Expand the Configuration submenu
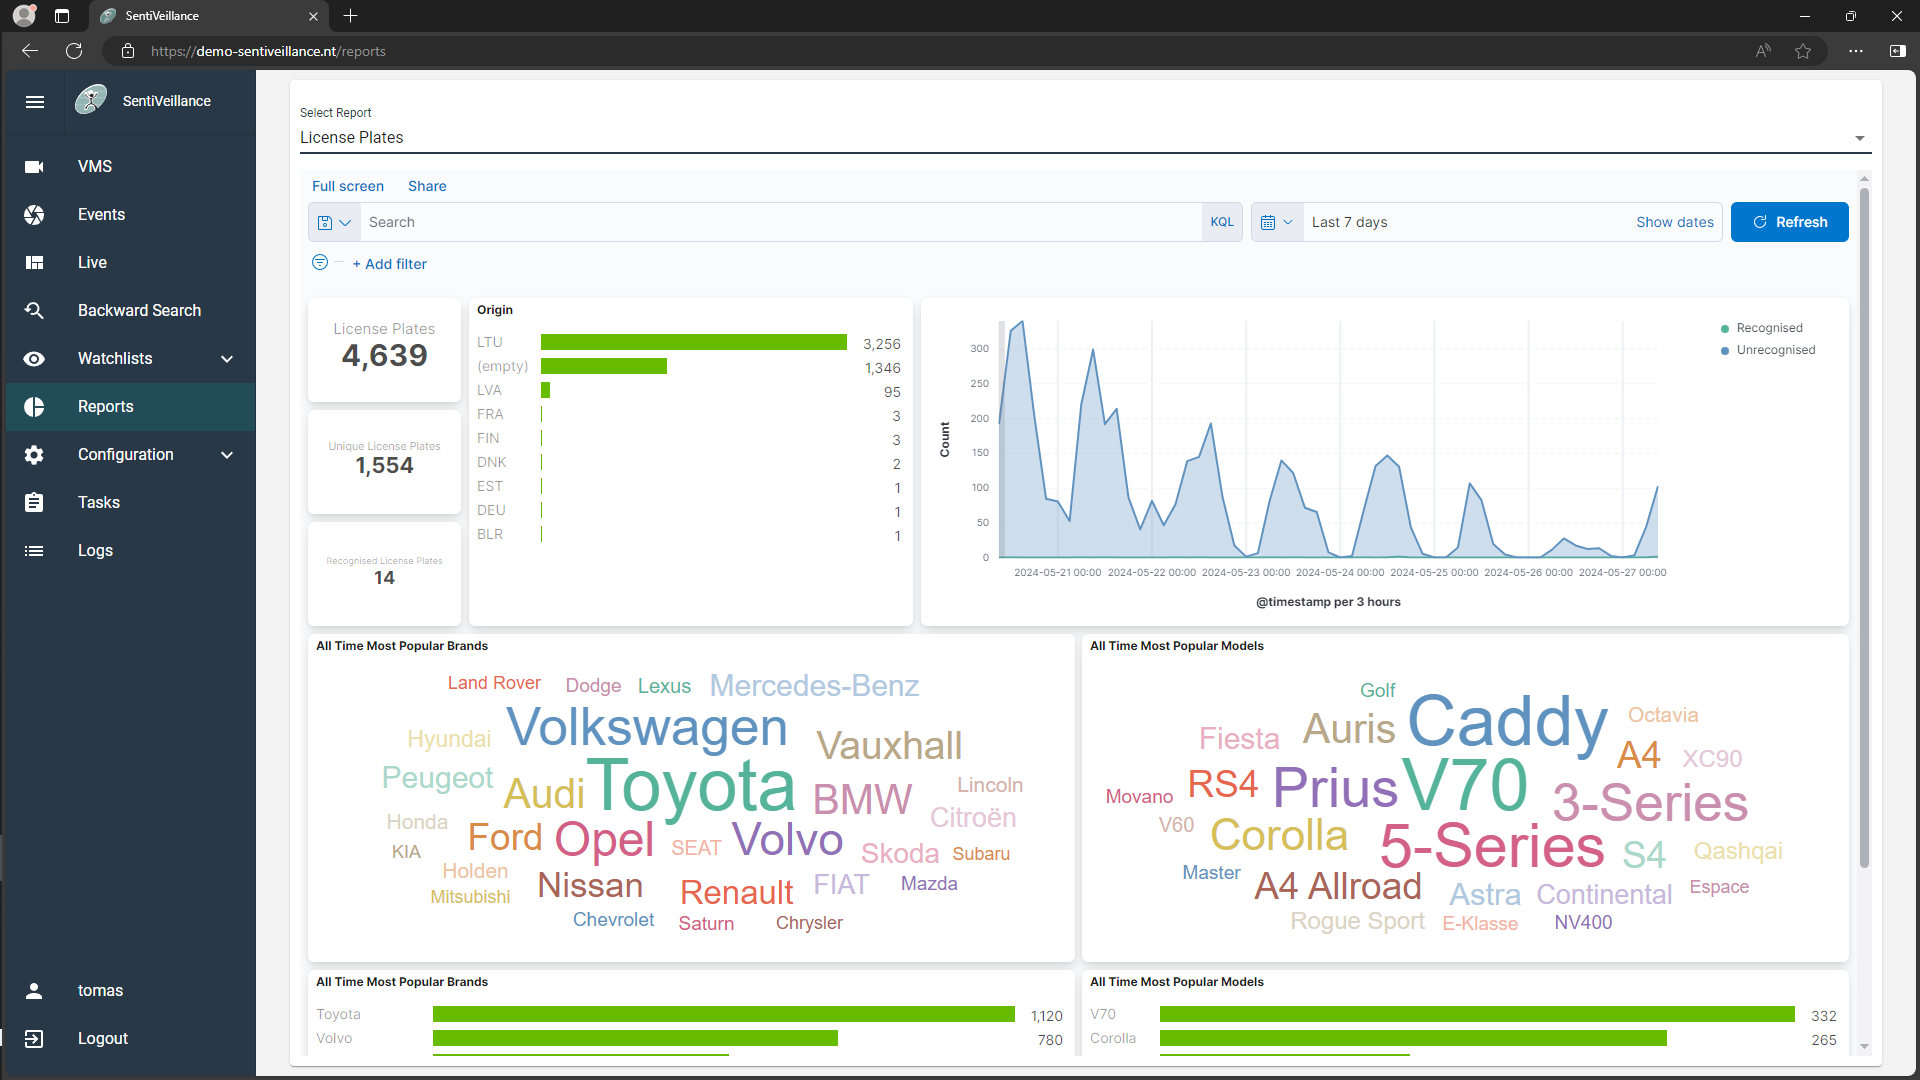The image size is (1920, 1080). (227, 455)
